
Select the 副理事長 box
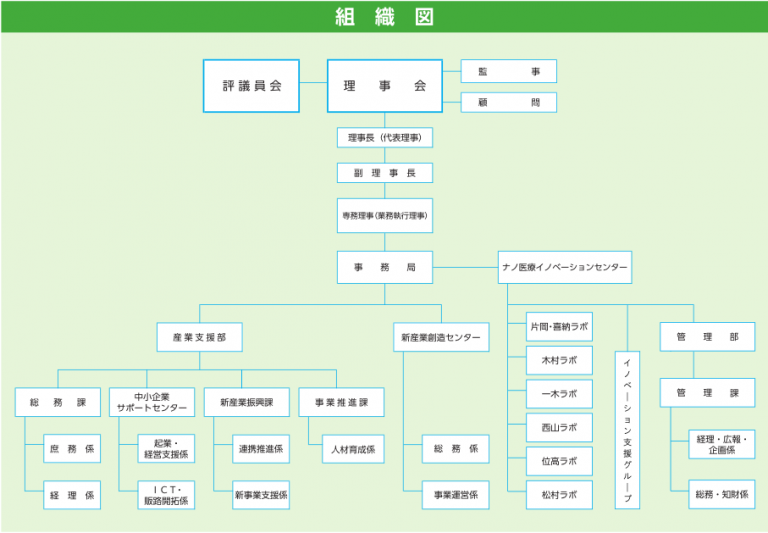pyautogui.click(x=385, y=173)
